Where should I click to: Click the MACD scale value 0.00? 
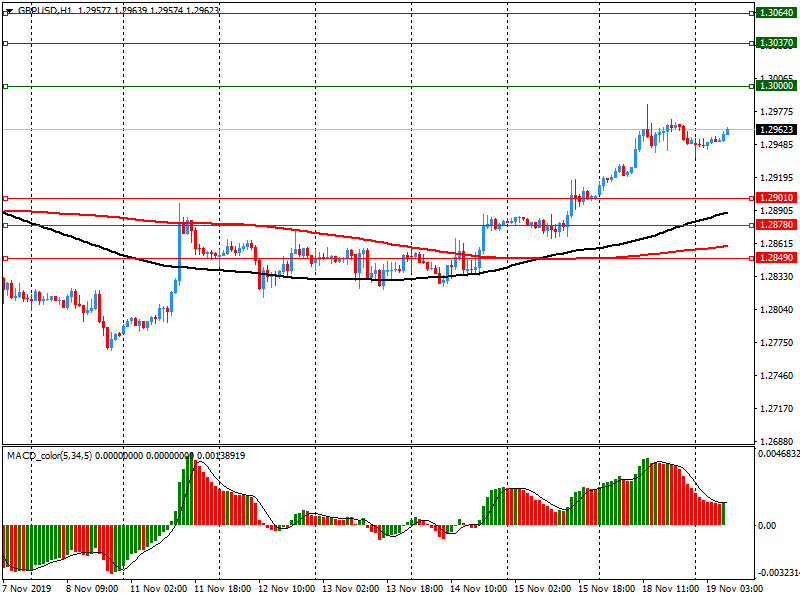pyautogui.click(x=767, y=526)
